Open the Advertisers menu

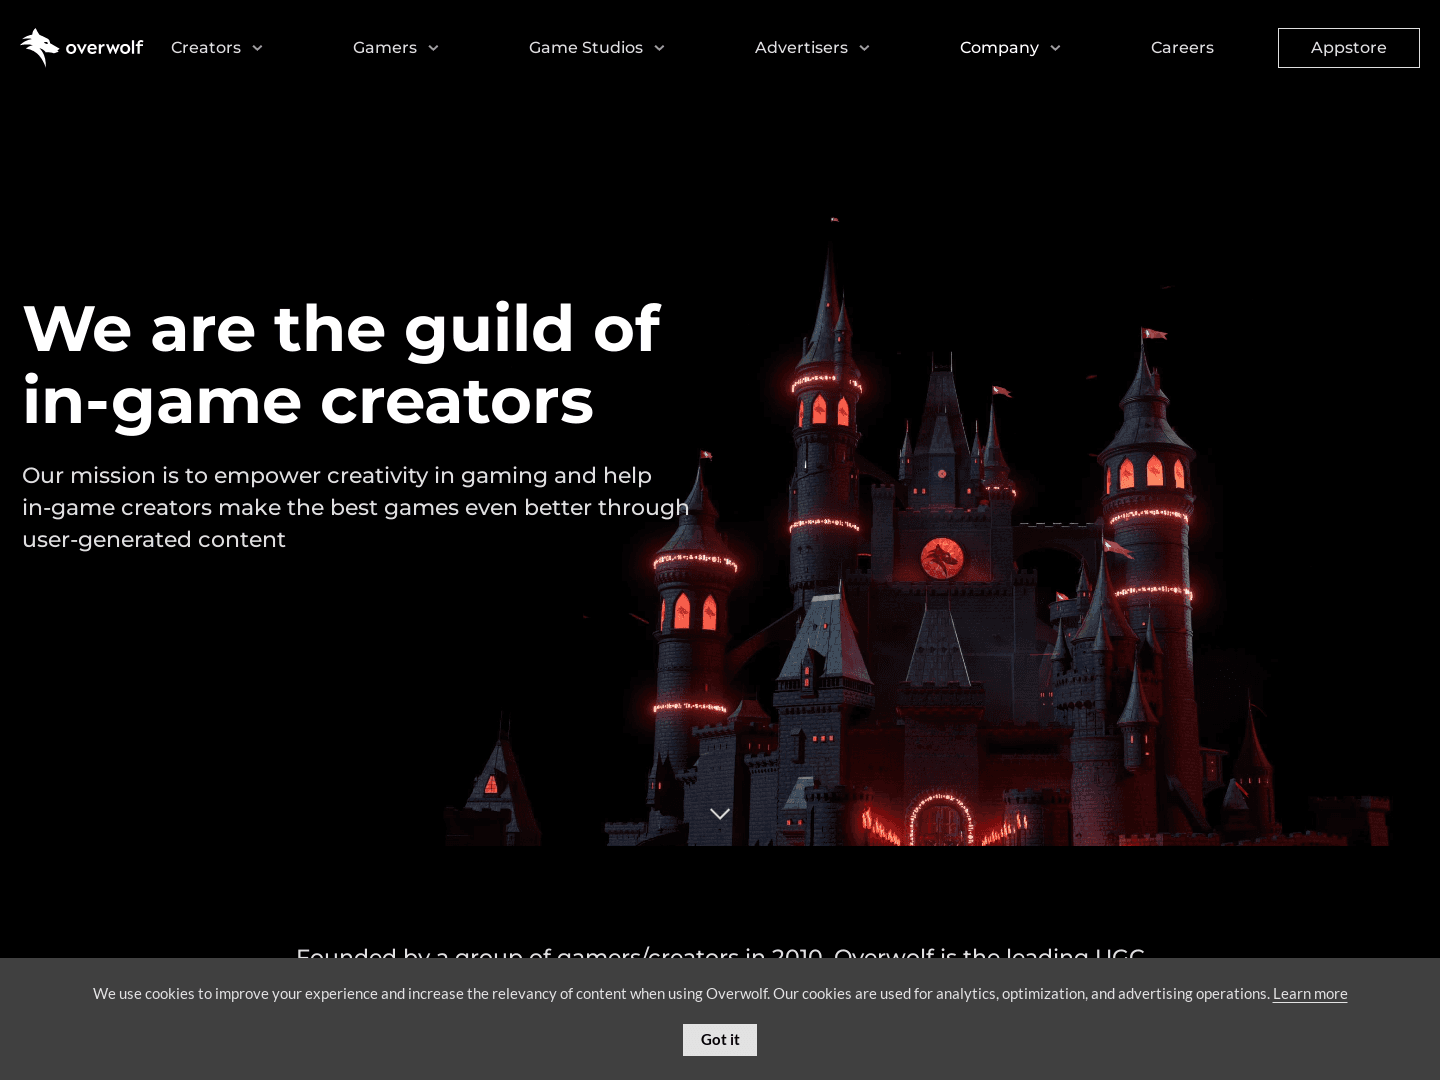(x=801, y=48)
